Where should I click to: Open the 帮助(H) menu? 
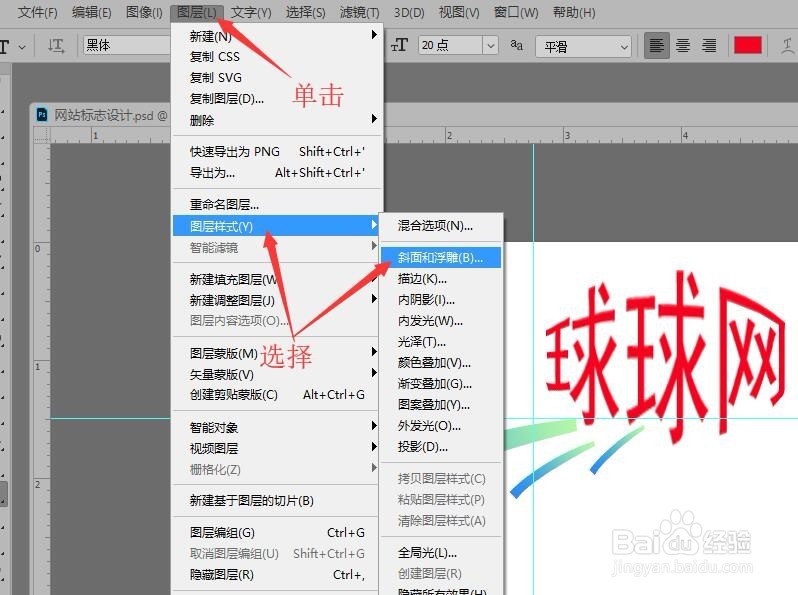click(x=574, y=12)
